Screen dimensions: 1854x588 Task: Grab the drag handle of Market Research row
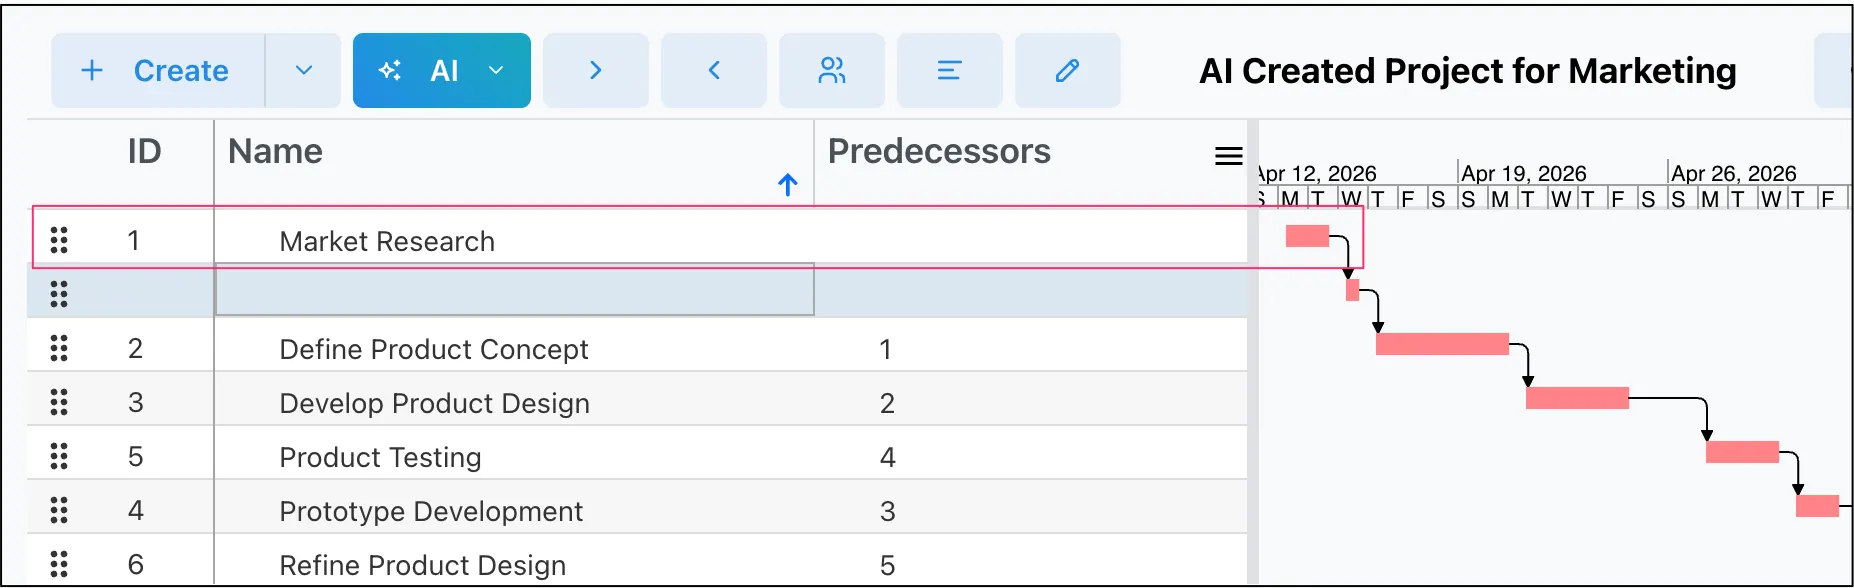(59, 240)
